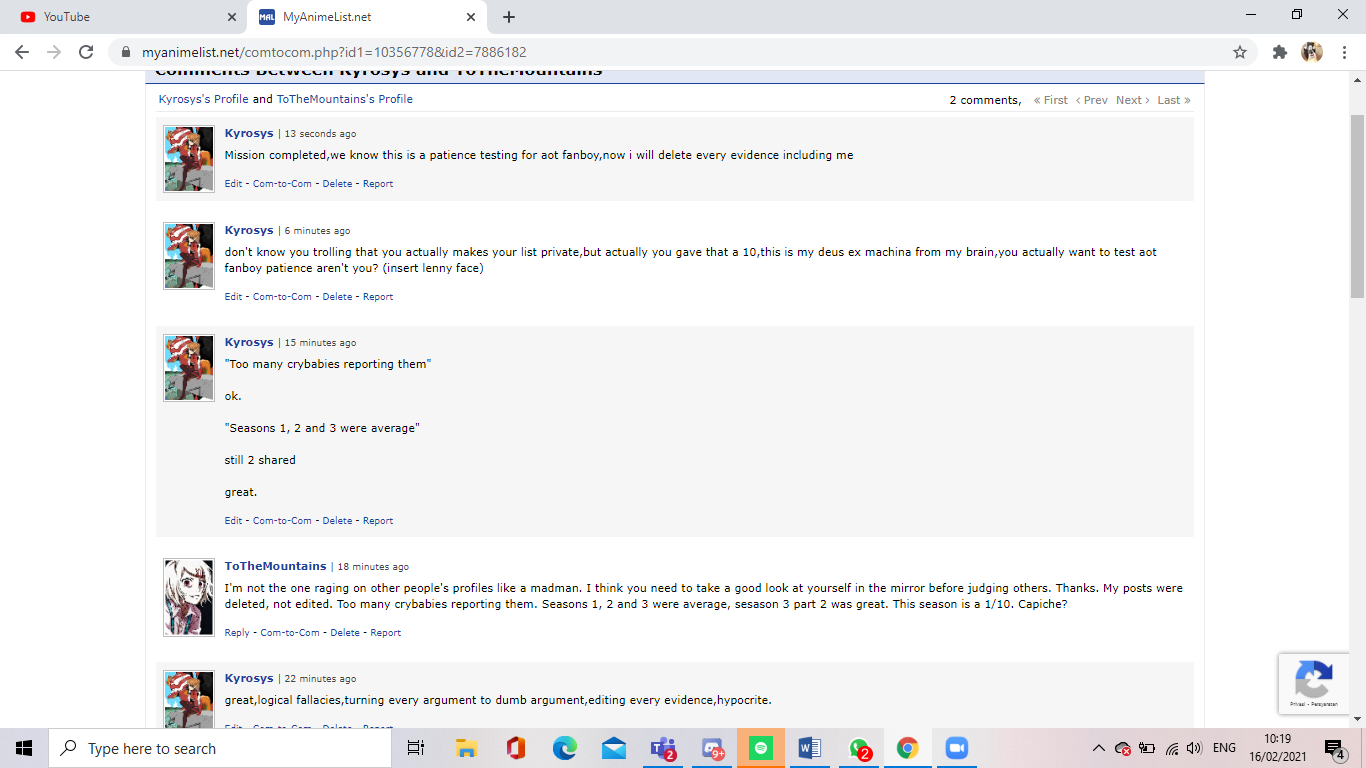
Task: Edit the 15 minutes ago comment
Action: [233, 521]
